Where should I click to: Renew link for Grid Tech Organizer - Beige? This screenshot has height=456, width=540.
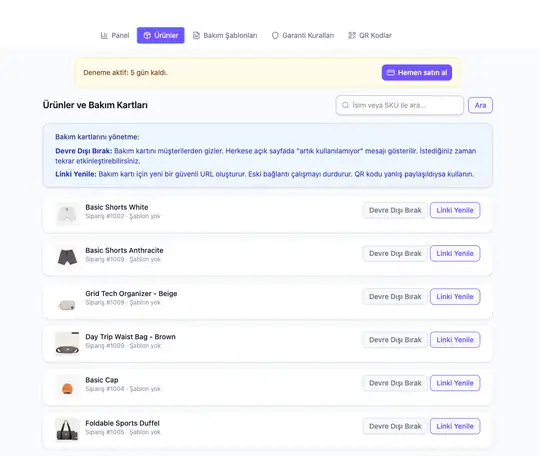coord(455,297)
